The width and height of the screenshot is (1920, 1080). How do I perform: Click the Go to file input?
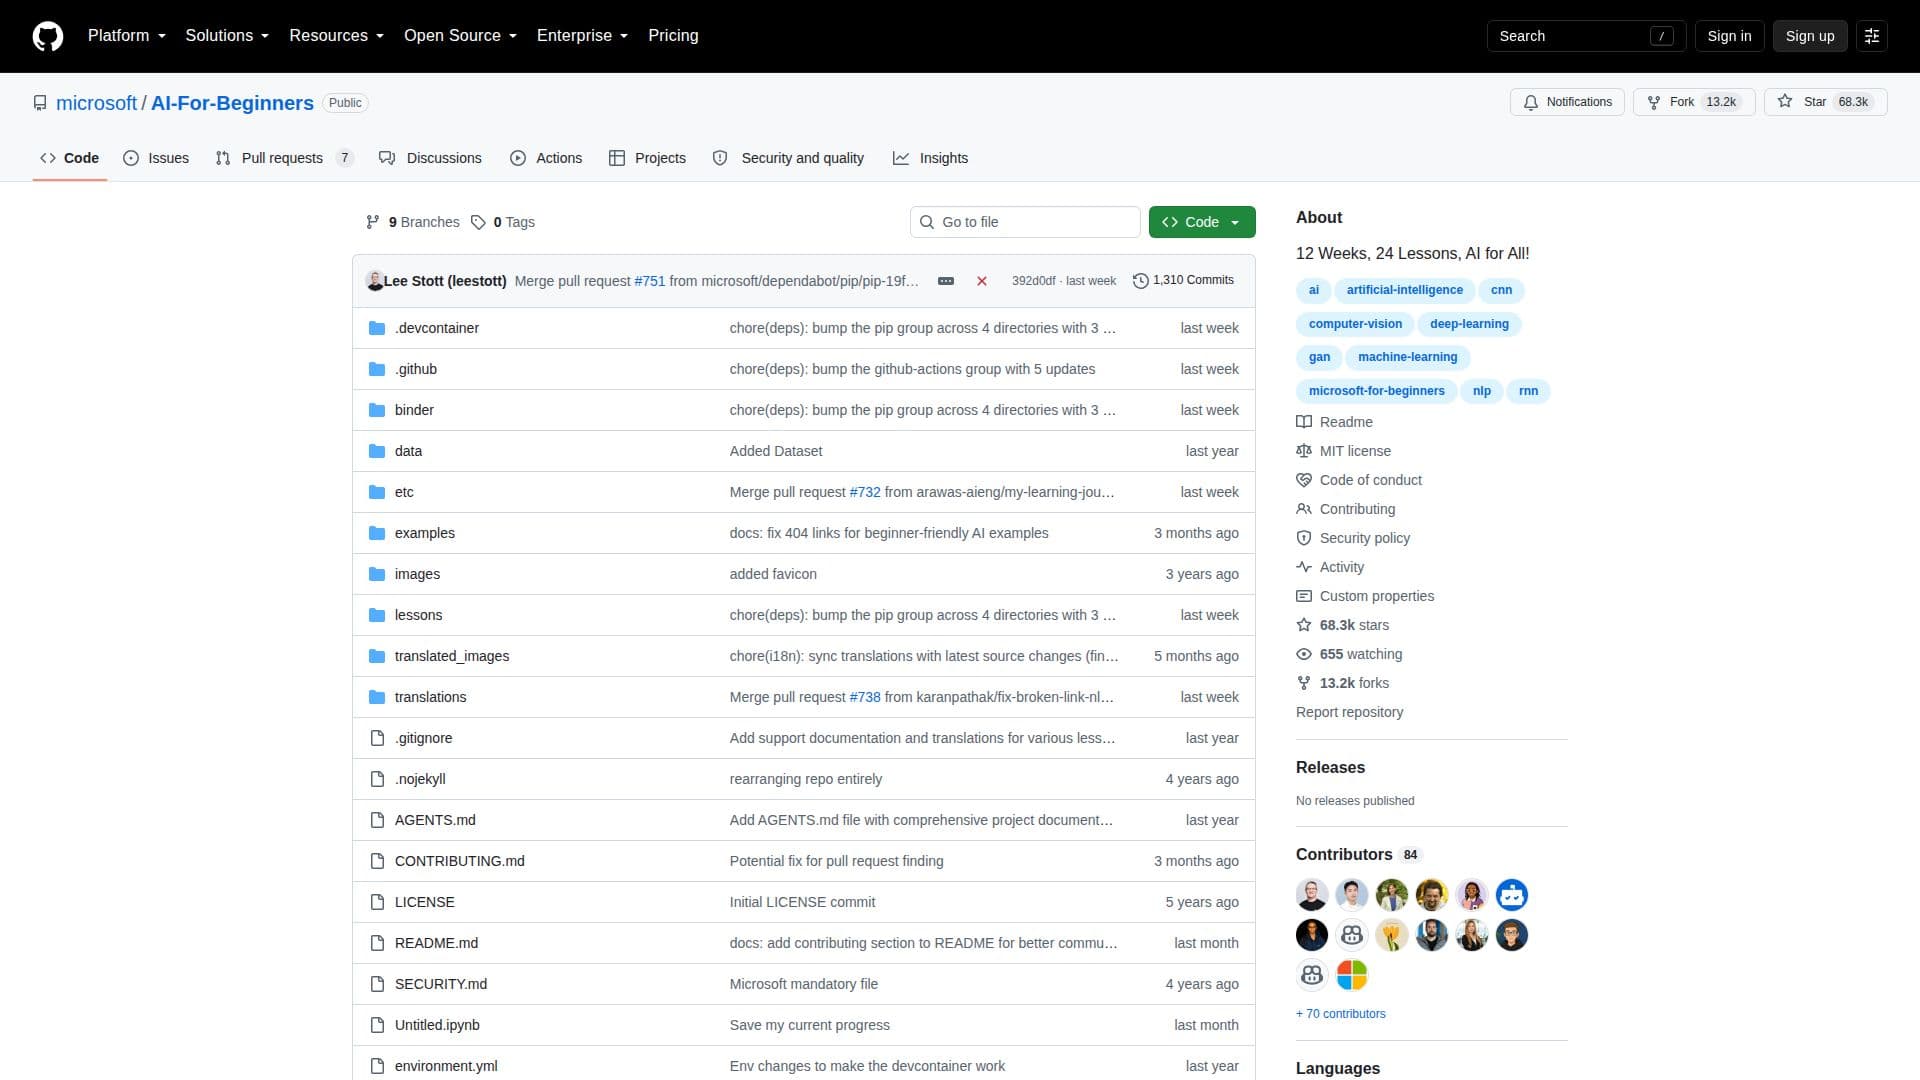click(1025, 222)
